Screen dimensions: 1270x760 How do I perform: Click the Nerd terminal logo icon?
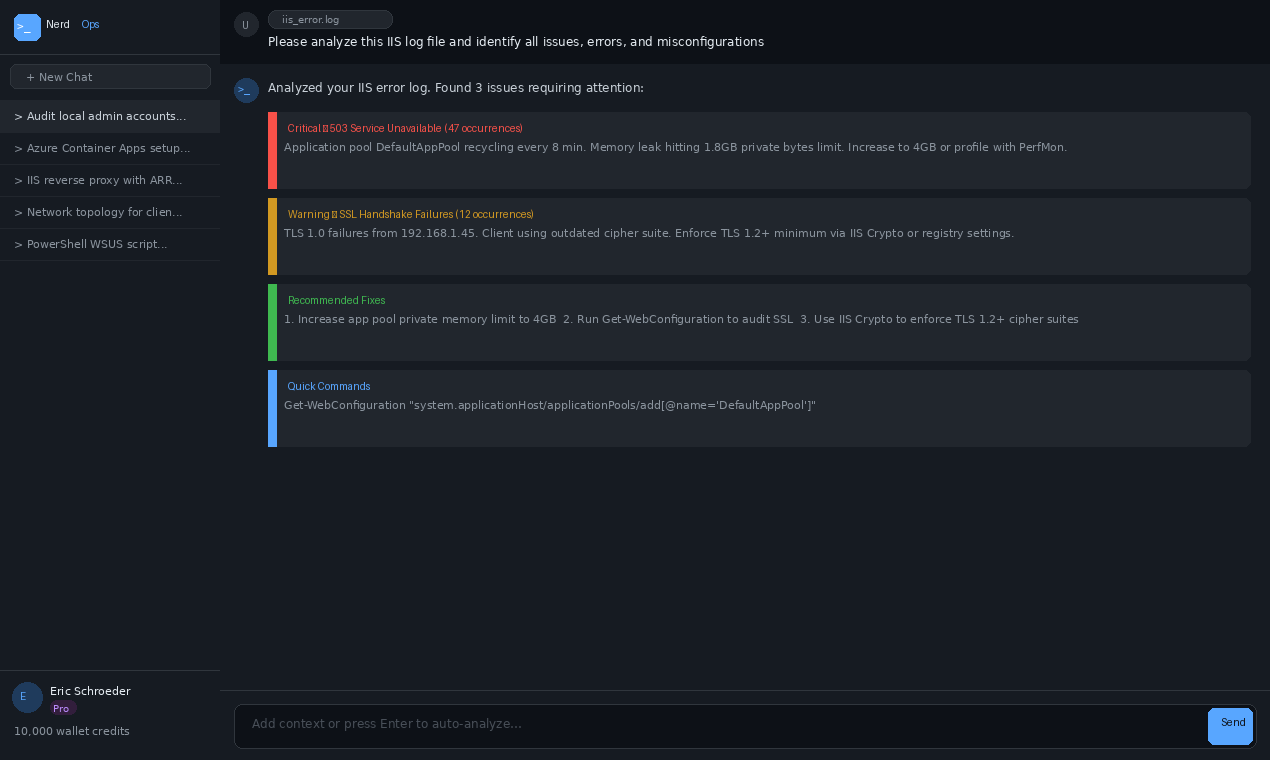[x=27, y=27]
